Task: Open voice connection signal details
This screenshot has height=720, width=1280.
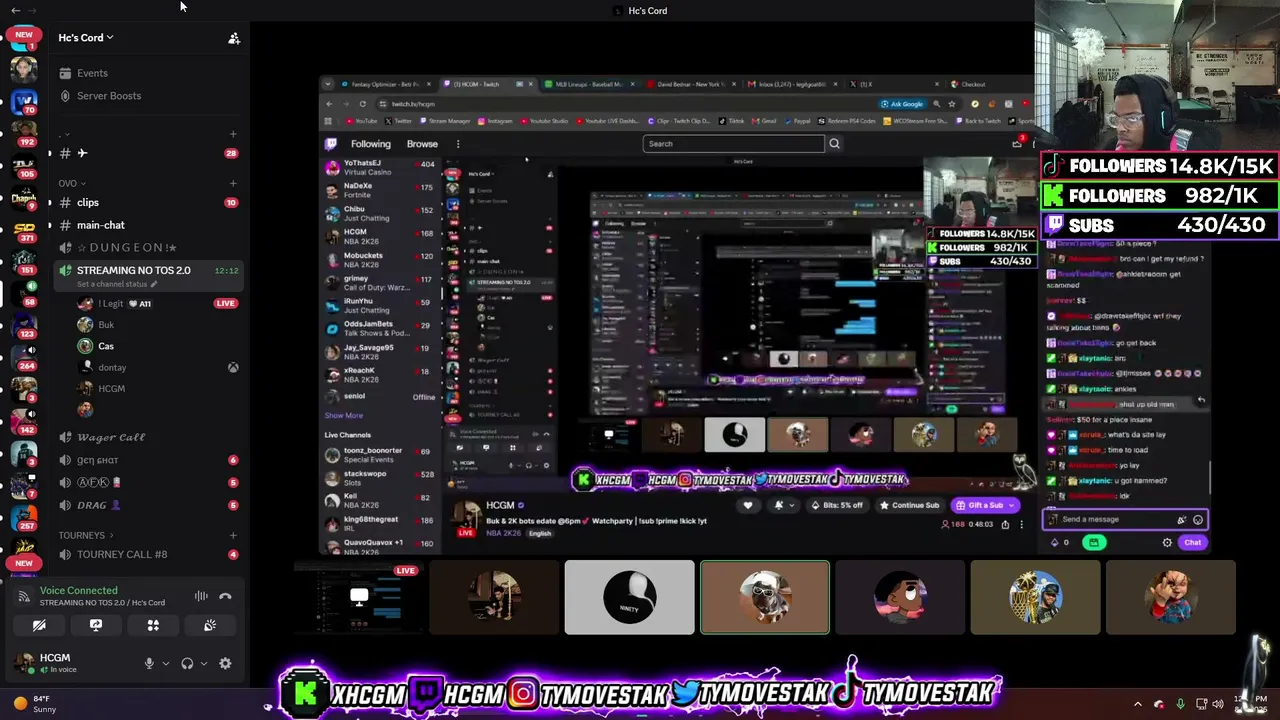Action: click(x=24, y=597)
